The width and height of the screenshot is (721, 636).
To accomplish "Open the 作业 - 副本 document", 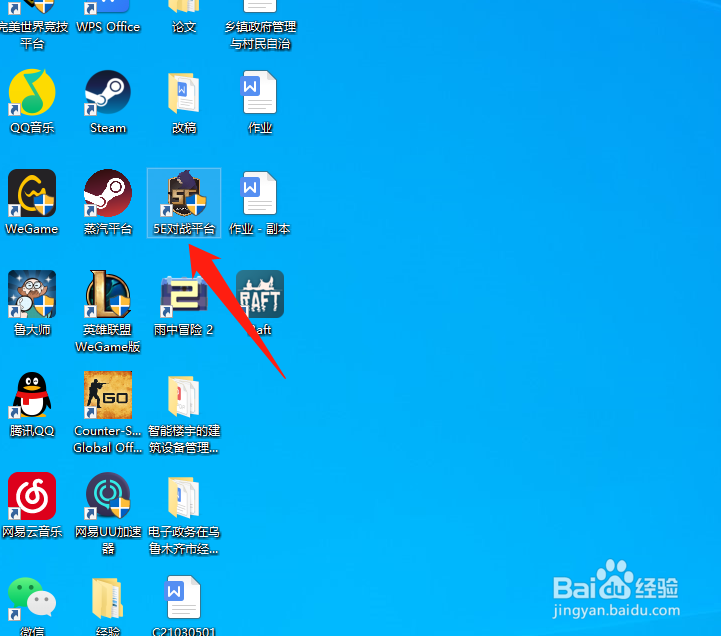I will point(259,193).
